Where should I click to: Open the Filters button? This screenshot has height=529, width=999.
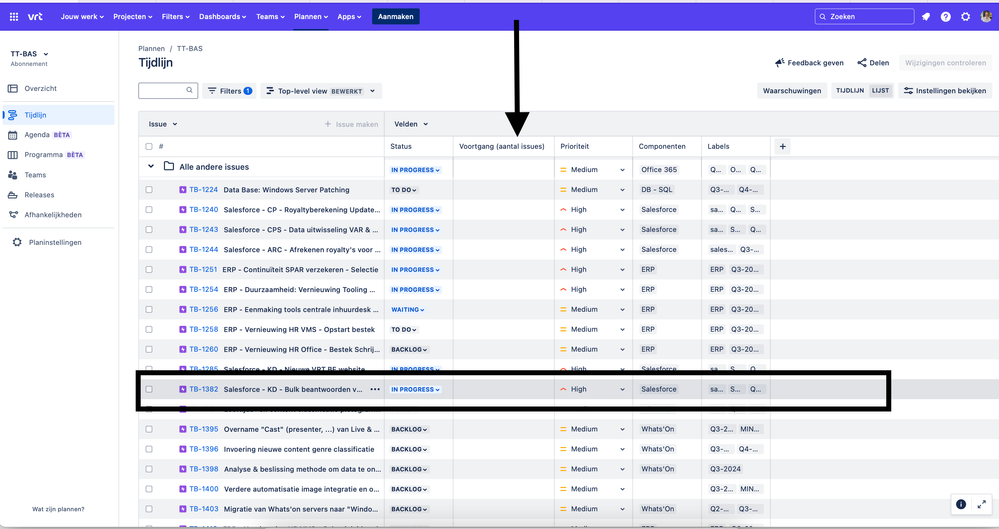click(229, 91)
